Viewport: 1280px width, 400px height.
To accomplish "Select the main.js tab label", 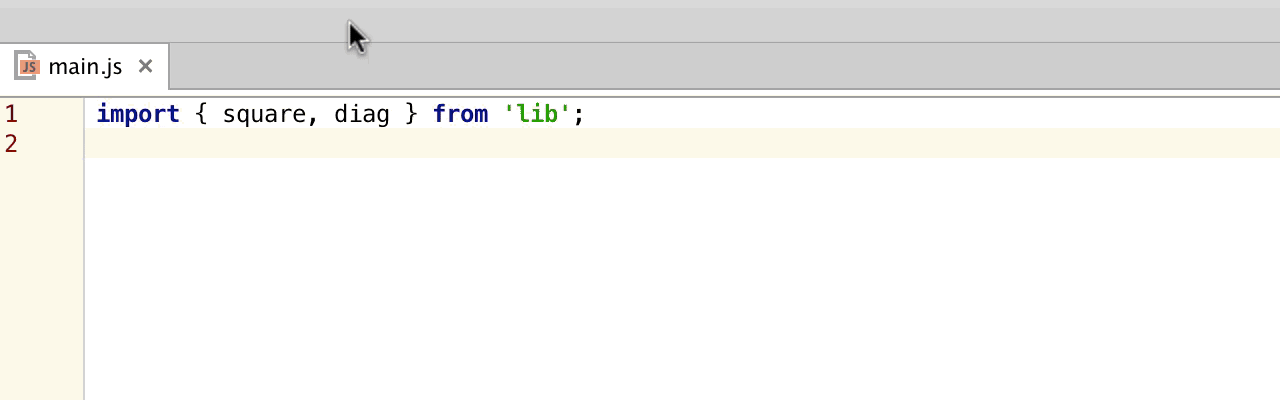I will 85,67.
